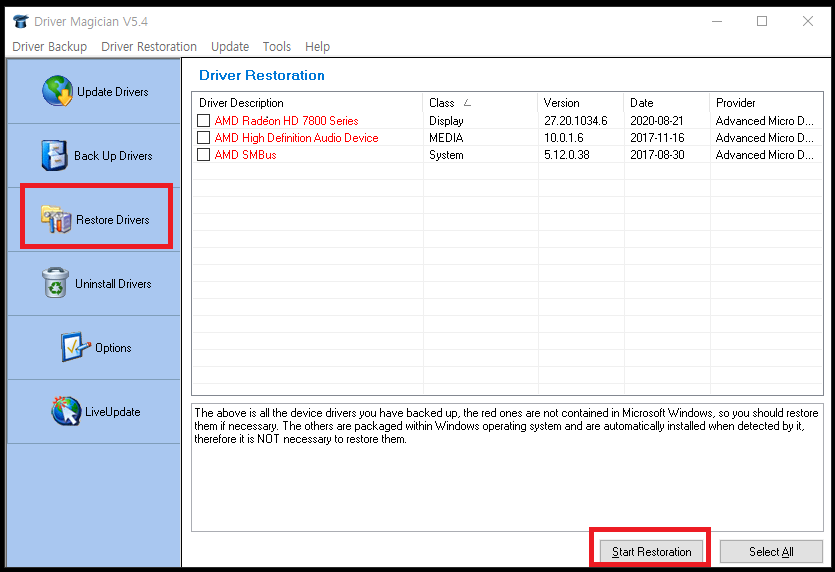Image resolution: width=835 pixels, height=572 pixels.
Task: Click the MEDIA class cell
Action: pyautogui.click(x=446, y=138)
